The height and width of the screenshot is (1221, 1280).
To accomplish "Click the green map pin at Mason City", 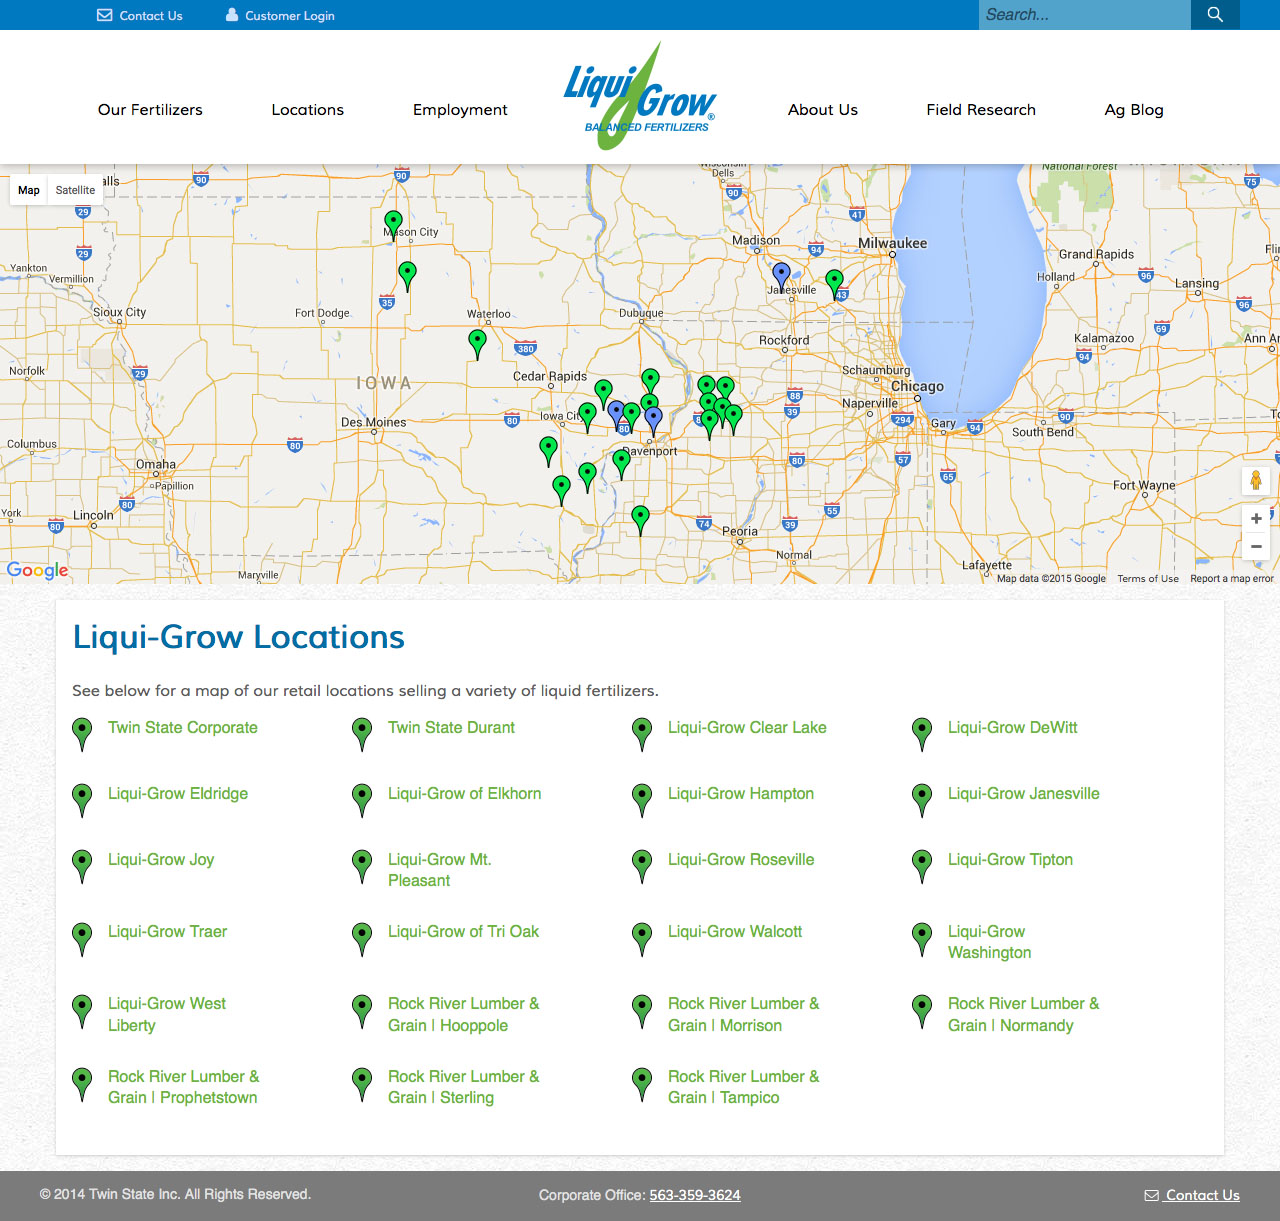I will pos(394,225).
